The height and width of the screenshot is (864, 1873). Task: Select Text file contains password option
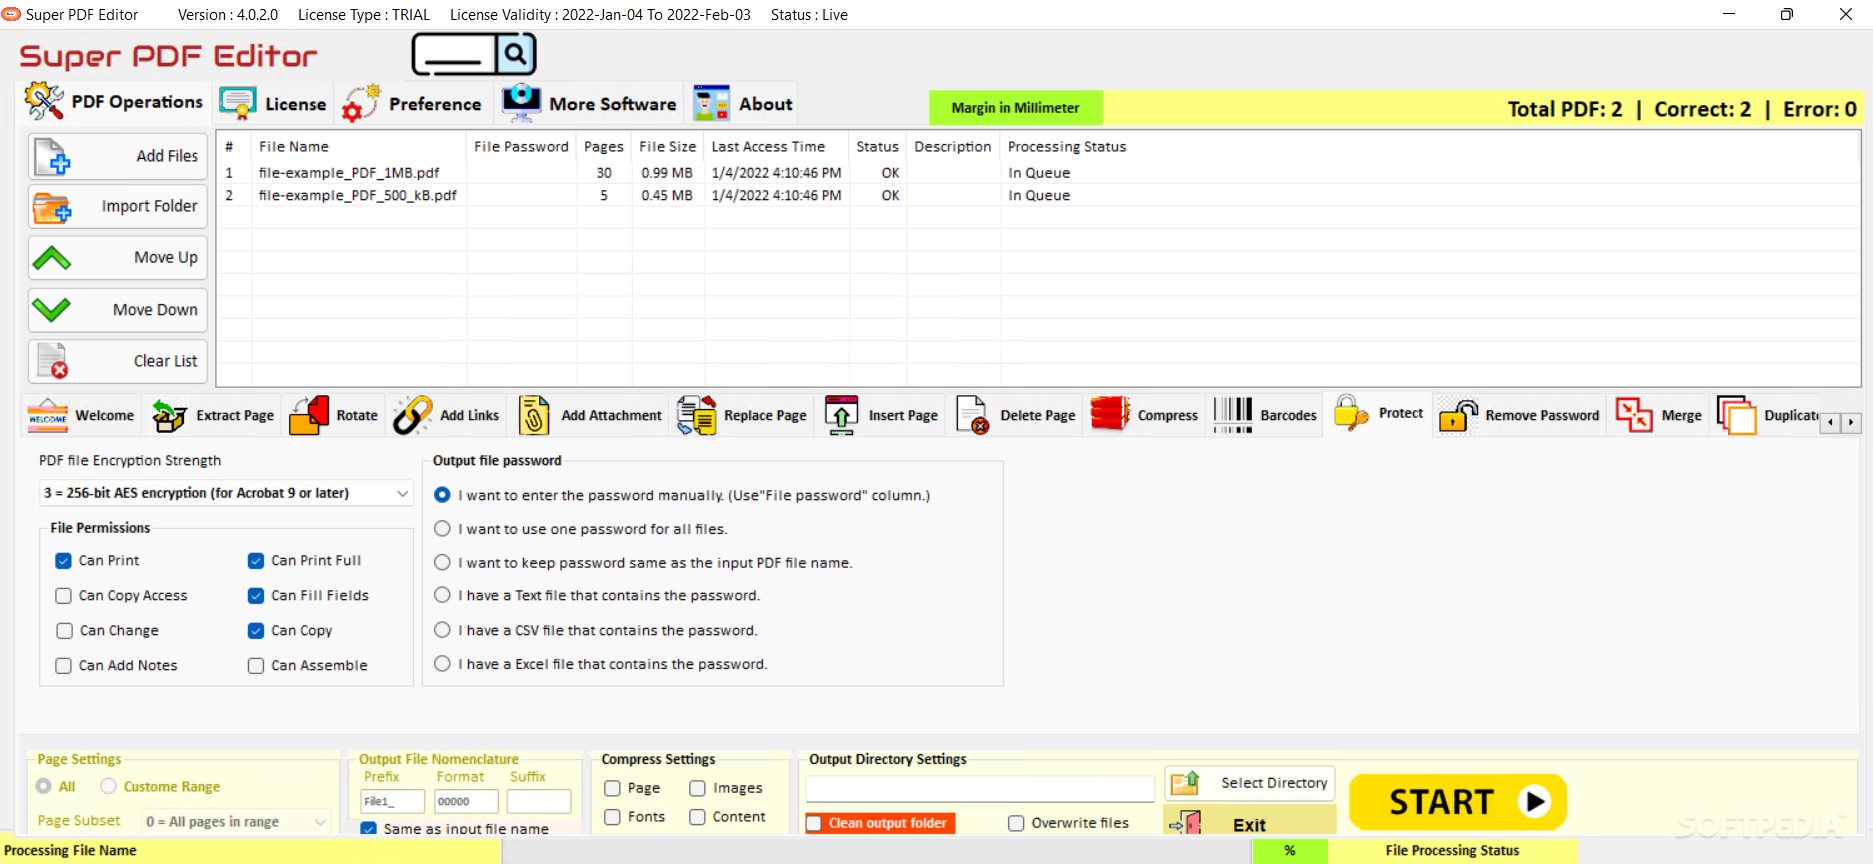coord(442,595)
